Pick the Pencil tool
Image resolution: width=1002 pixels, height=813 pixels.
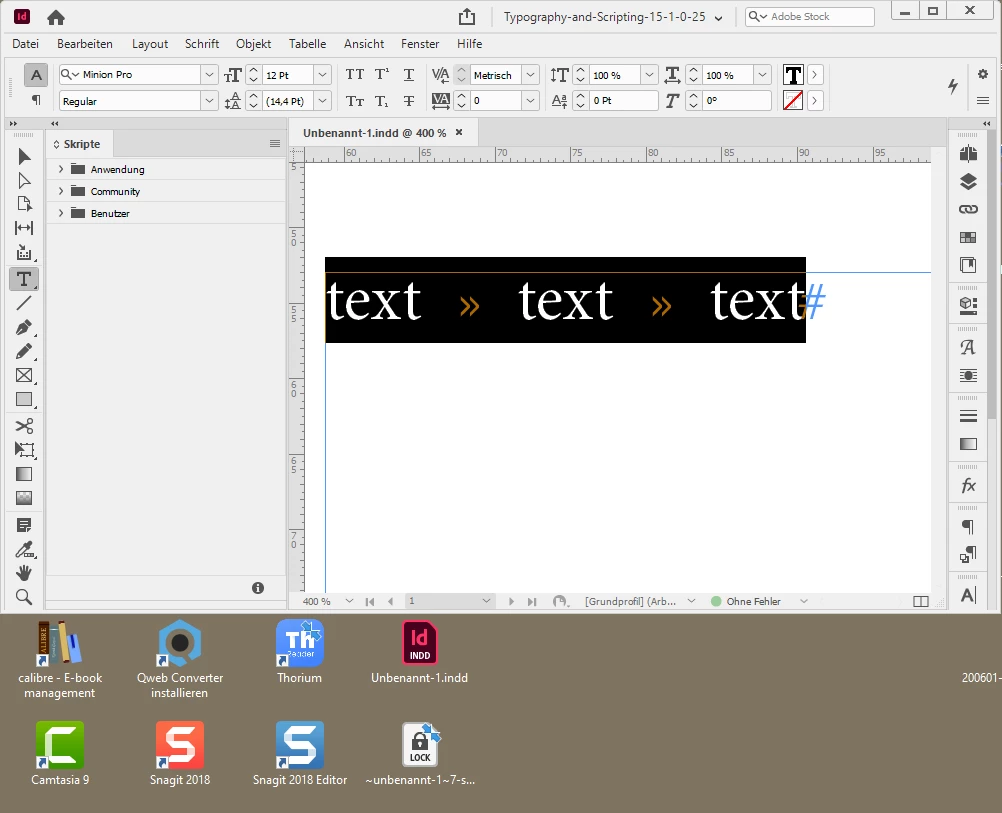click(24, 352)
